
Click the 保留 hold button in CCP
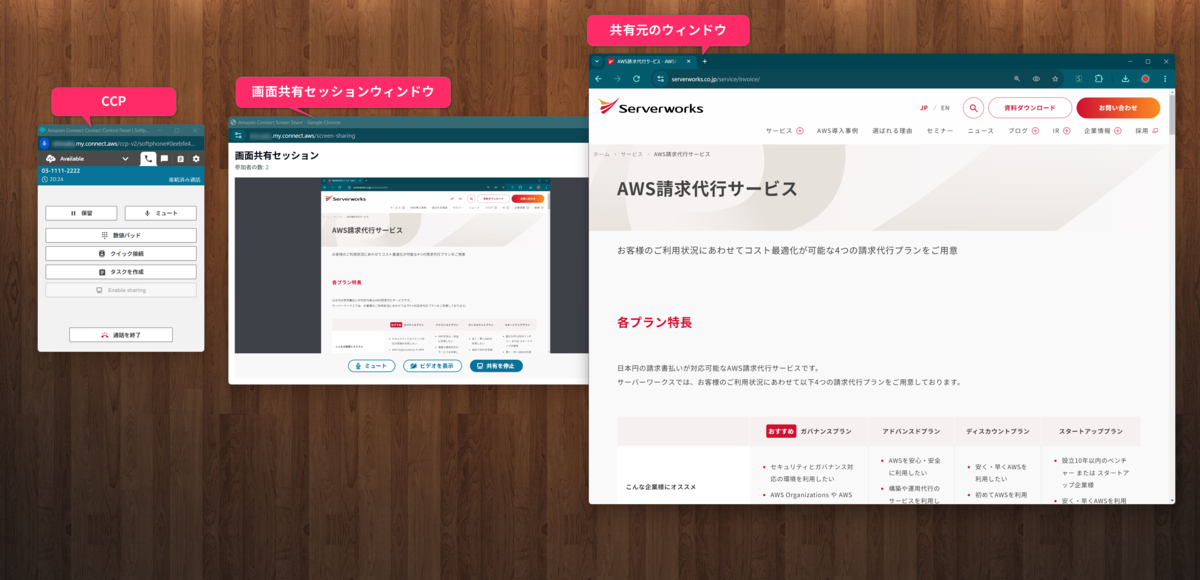click(82, 213)
